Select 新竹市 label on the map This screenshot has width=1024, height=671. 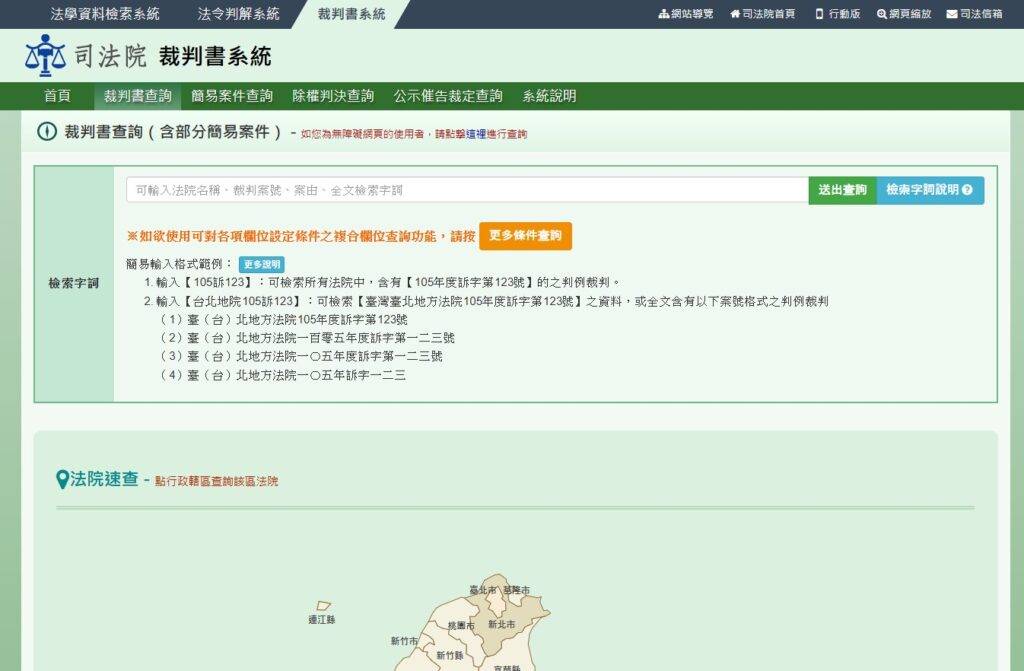[404, 642]
